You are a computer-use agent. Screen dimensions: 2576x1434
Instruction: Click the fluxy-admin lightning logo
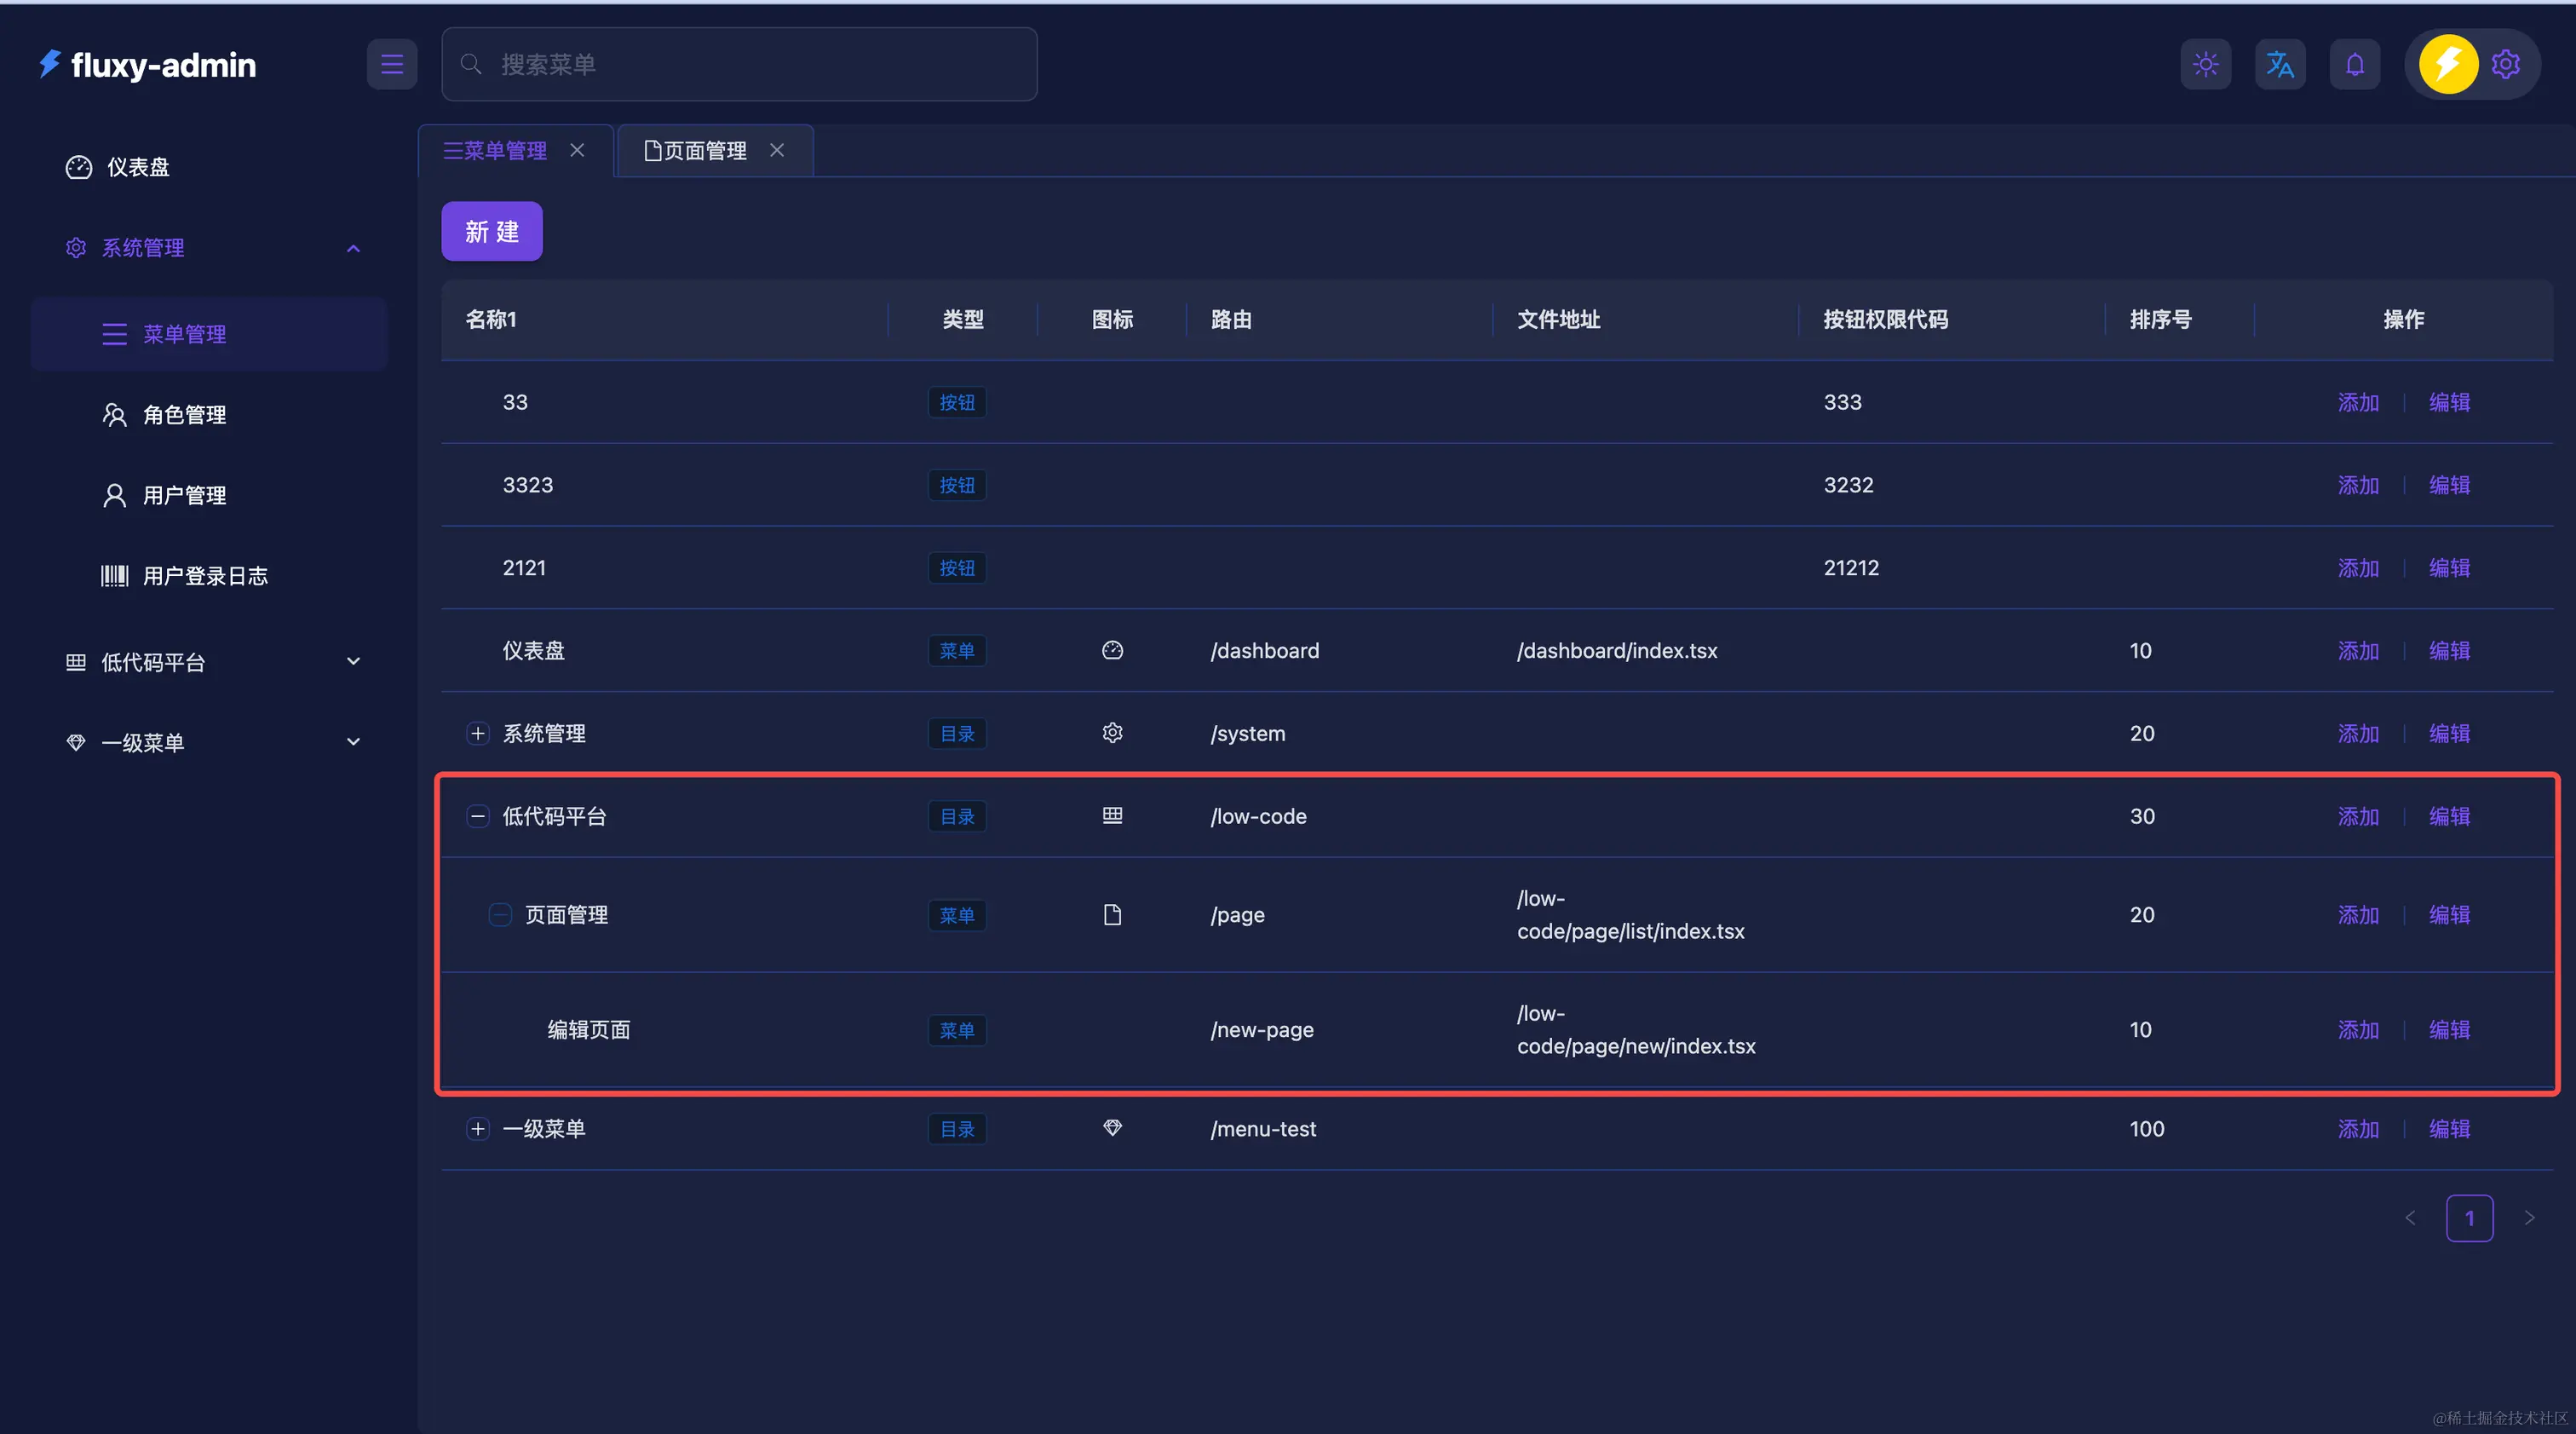coord(50,64)
